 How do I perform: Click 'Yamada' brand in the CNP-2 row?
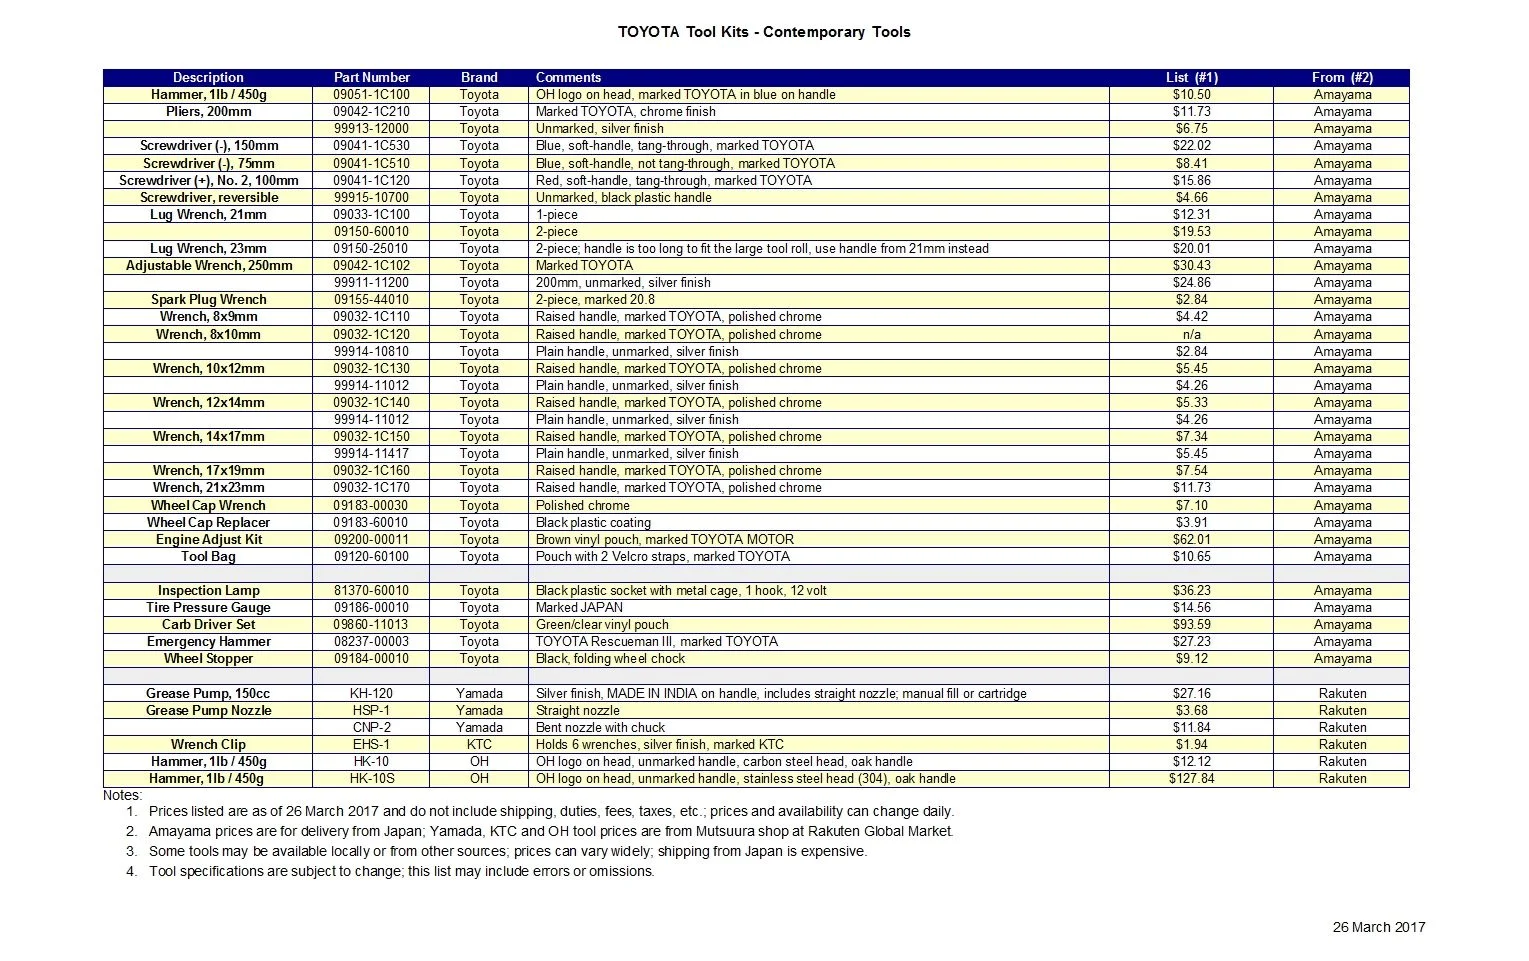coord(479,727)
